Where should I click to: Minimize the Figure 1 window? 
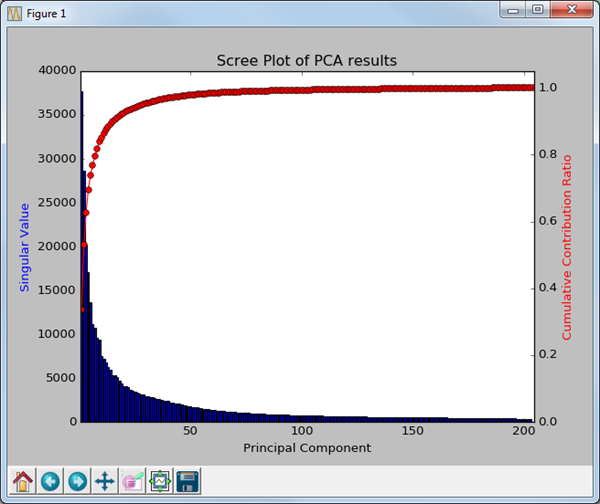[x=515, y=10]
